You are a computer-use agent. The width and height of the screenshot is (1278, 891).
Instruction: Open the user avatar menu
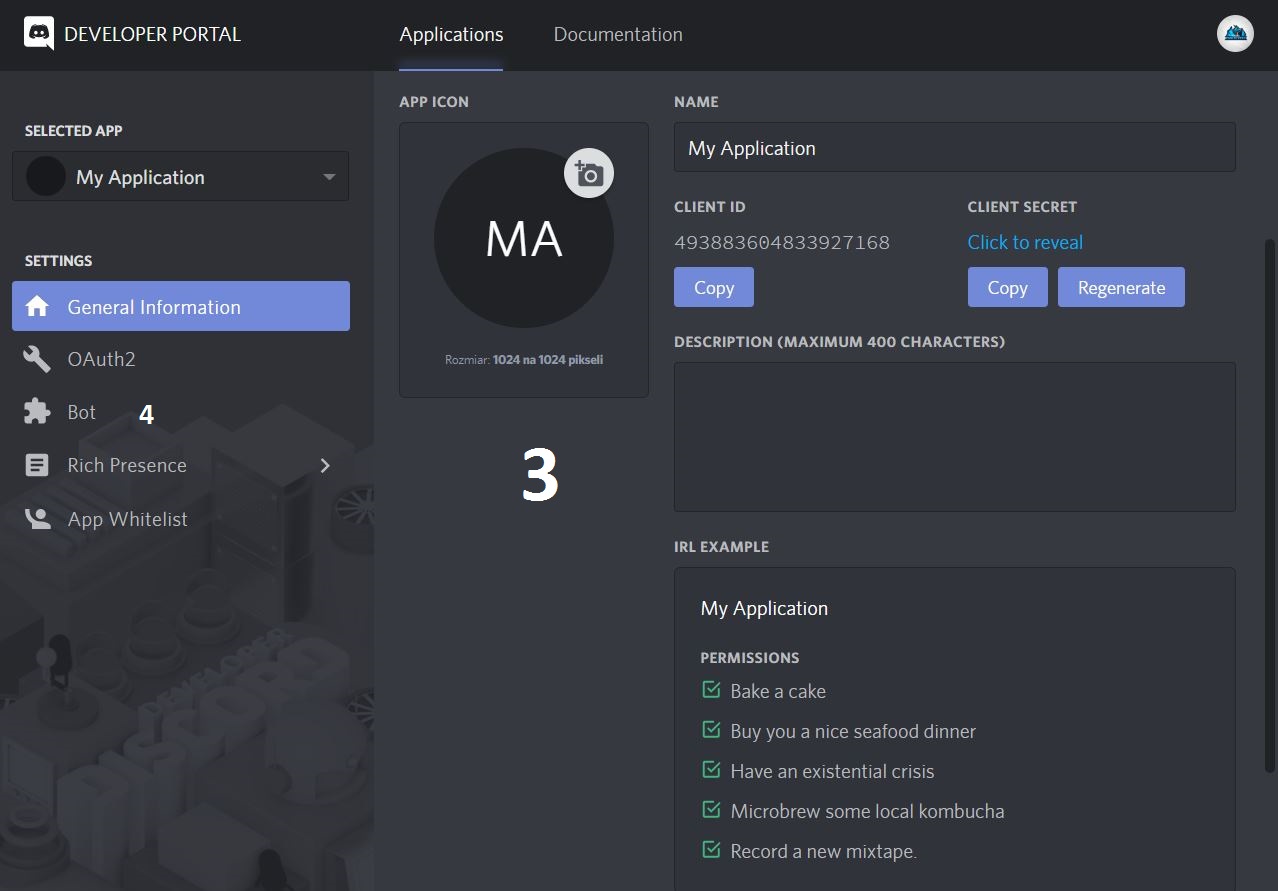[1235, 34]
